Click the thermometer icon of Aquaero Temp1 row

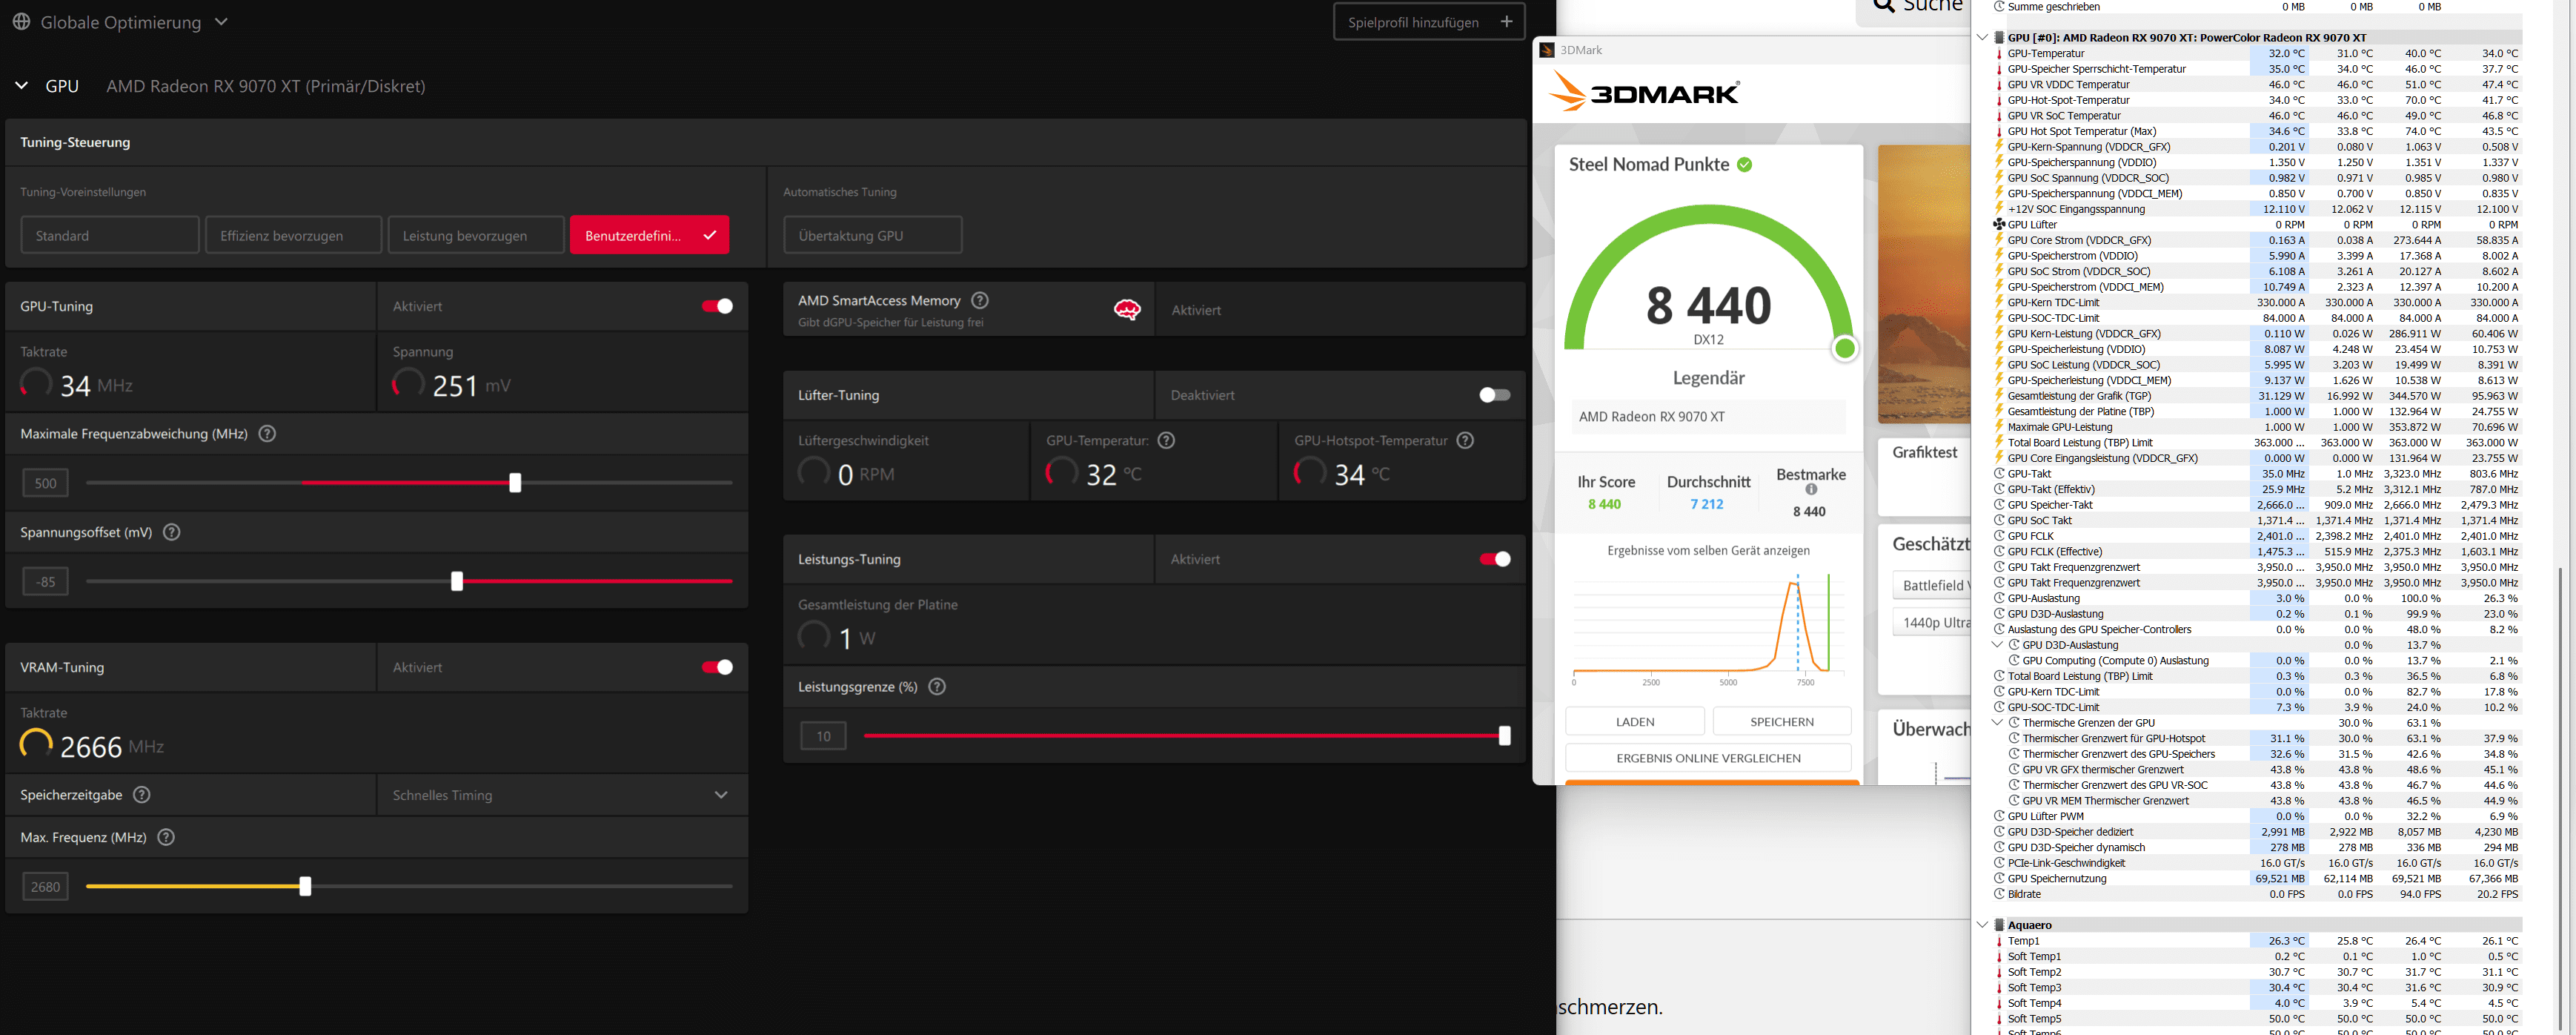(1999, 941)
